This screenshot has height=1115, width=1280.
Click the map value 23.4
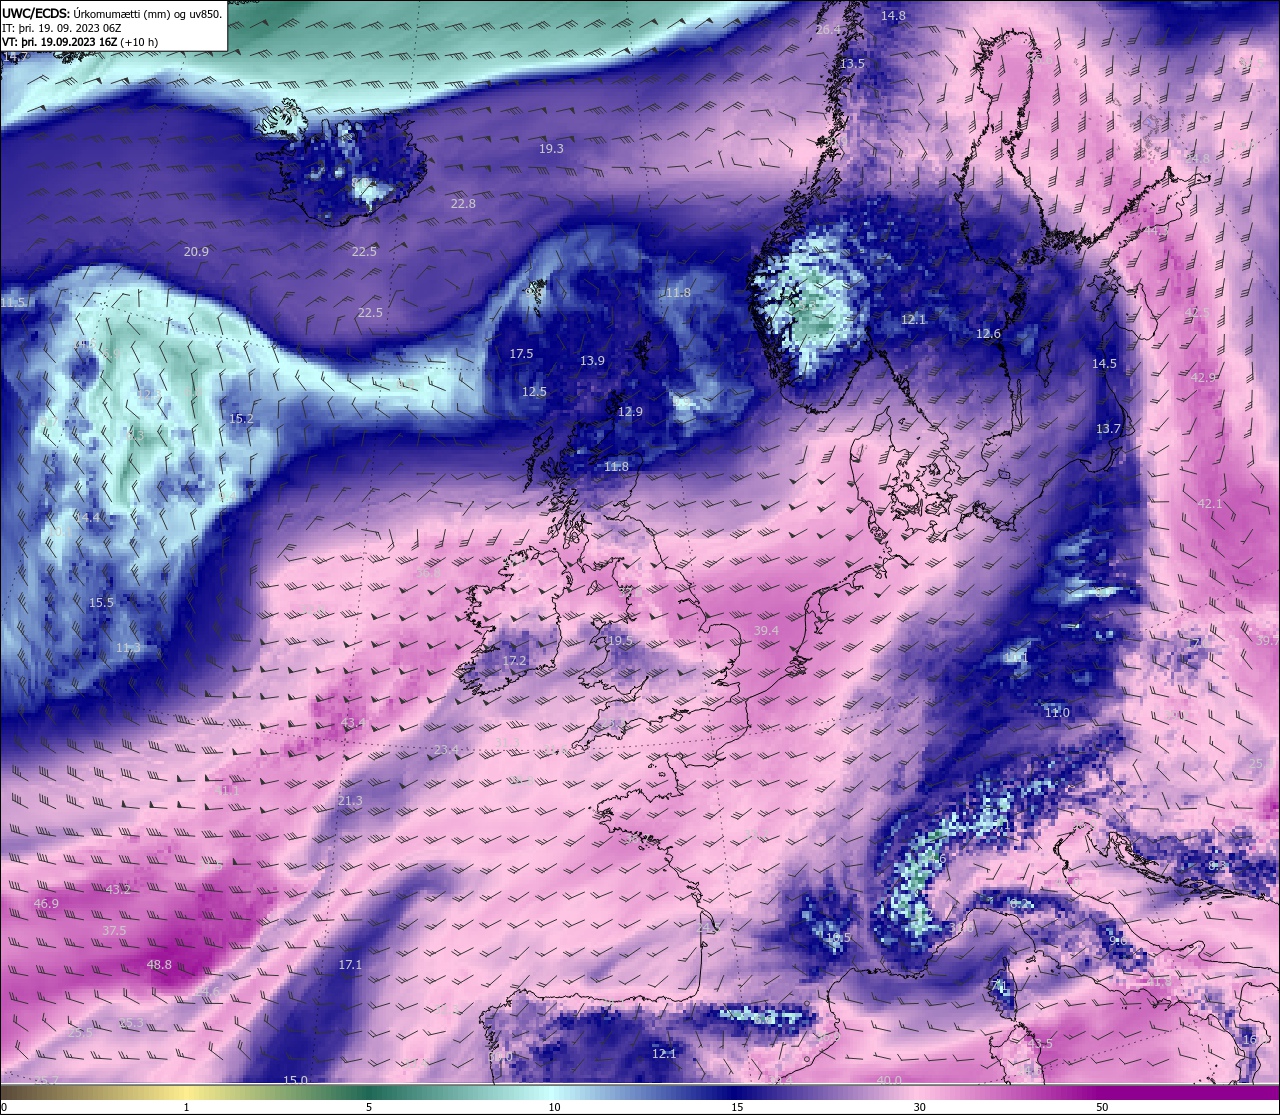446,750
